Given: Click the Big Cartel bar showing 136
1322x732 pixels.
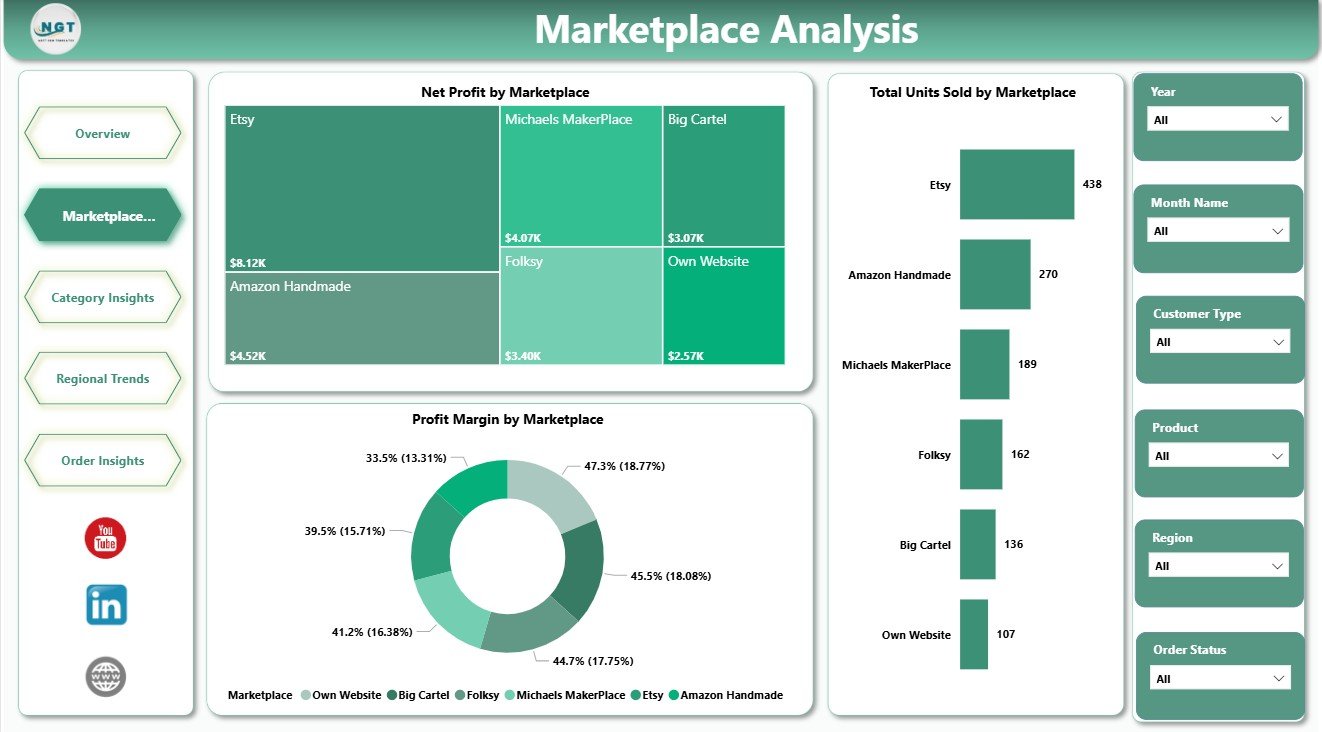Looking at the screenshot, I should point(978,544).
